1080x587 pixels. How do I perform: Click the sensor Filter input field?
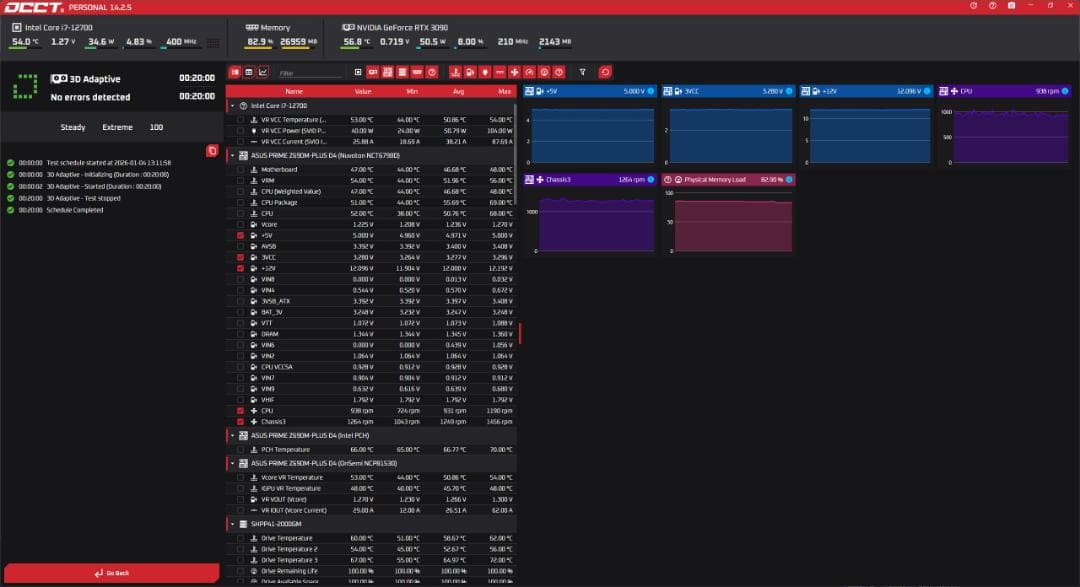tap(310, 73)
